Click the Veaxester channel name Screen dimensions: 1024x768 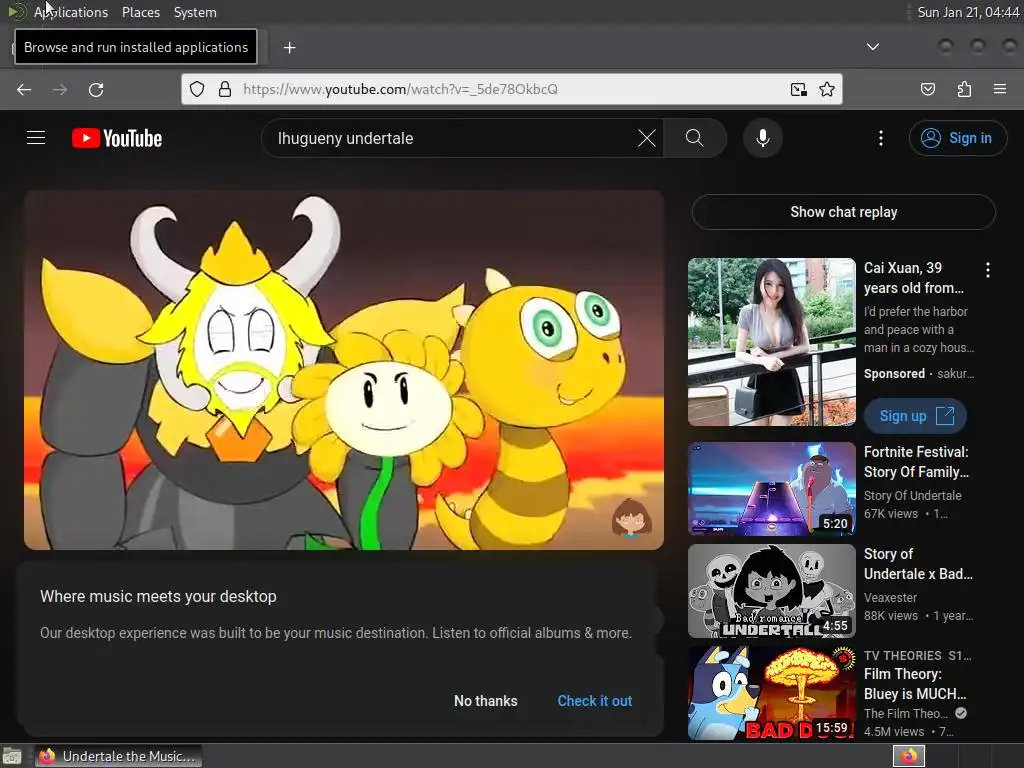pyautogui.click(x=890, y=598)
